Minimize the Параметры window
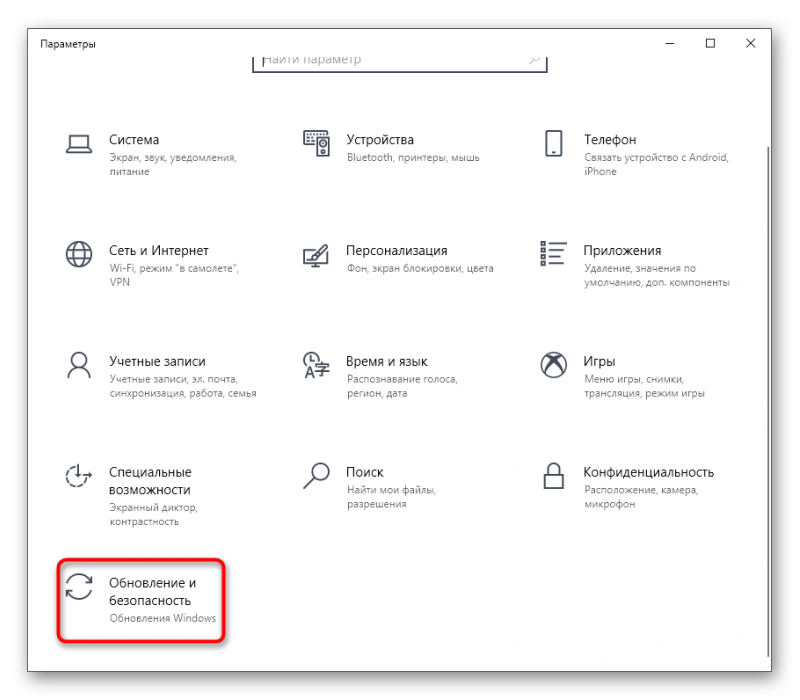 [x=670, y=43]
